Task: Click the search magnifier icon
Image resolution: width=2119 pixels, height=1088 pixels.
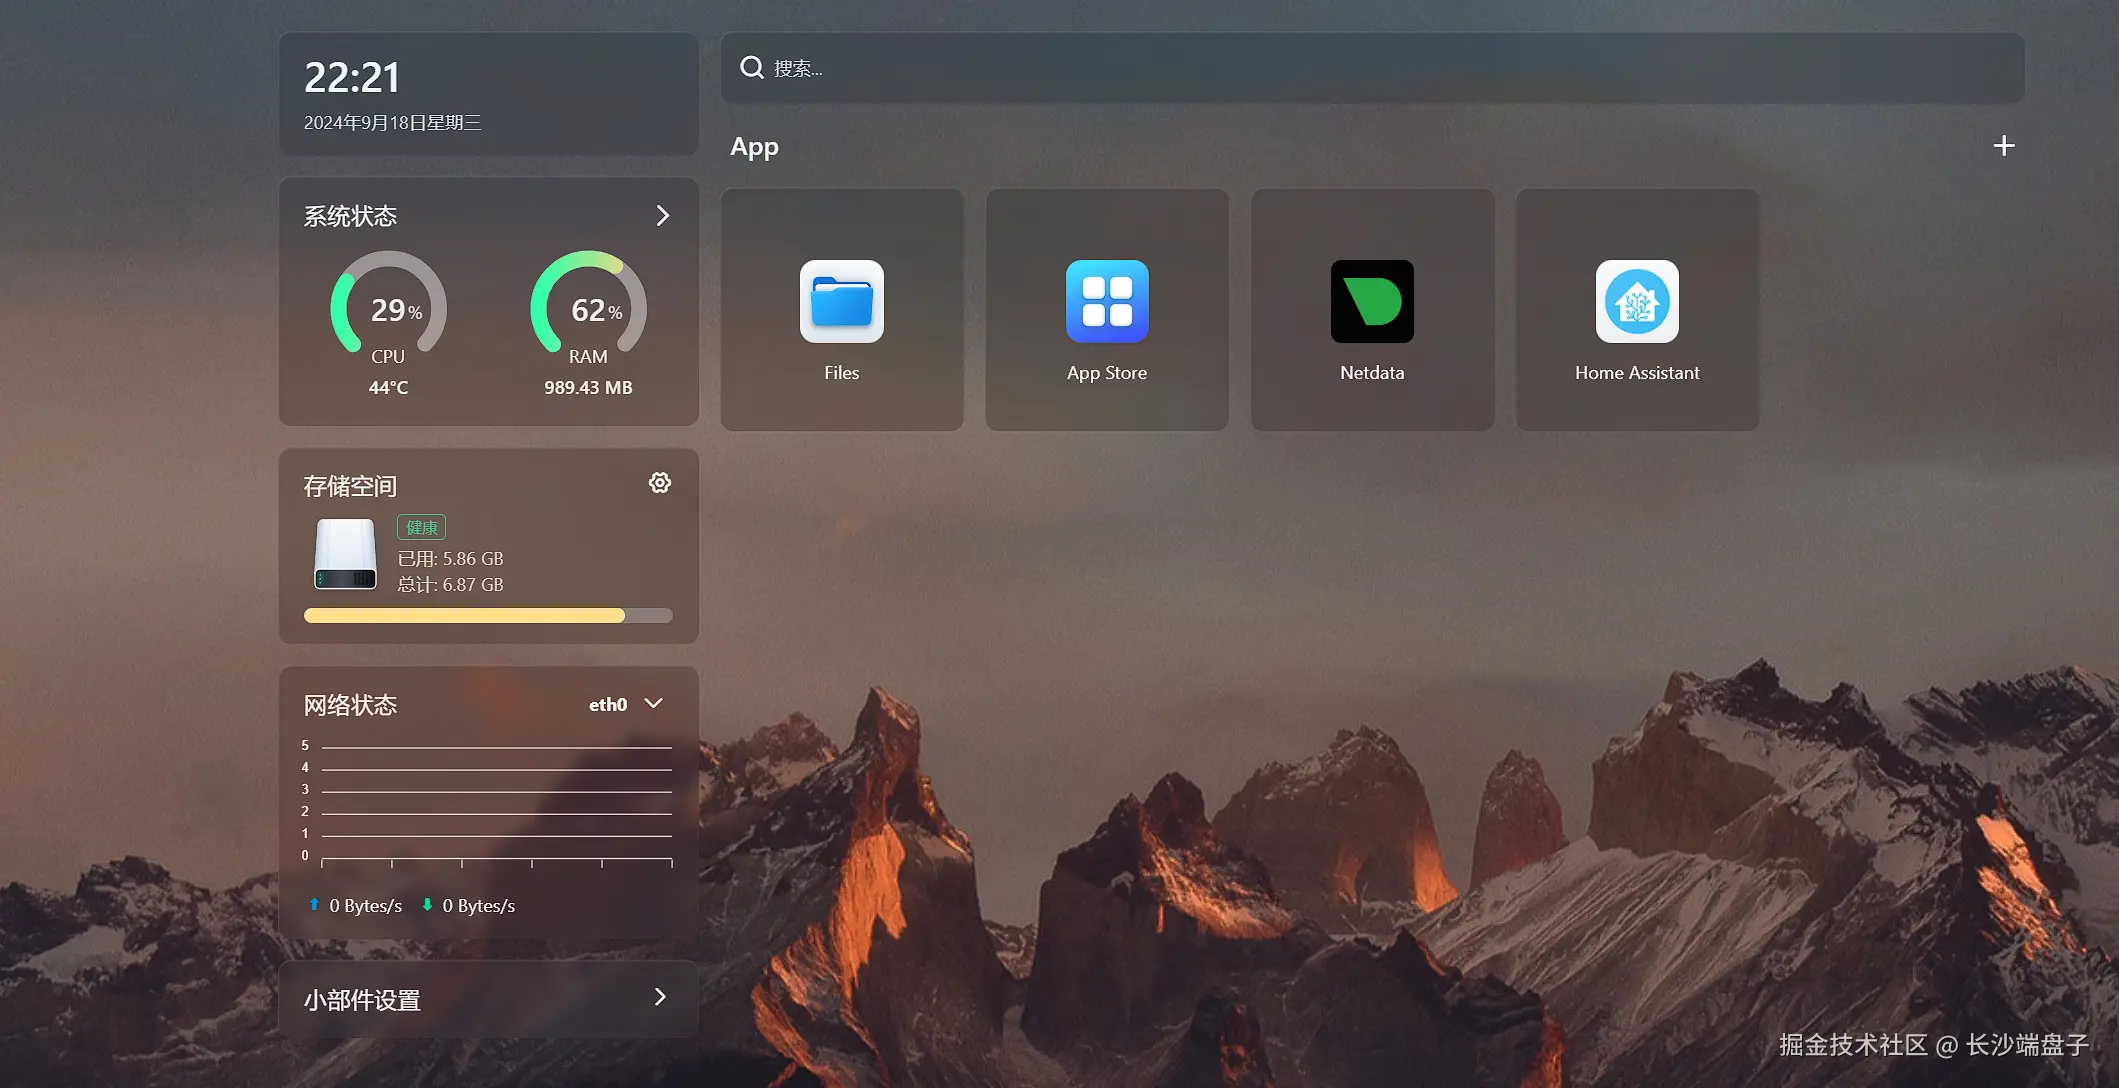Action: point(751,68)
